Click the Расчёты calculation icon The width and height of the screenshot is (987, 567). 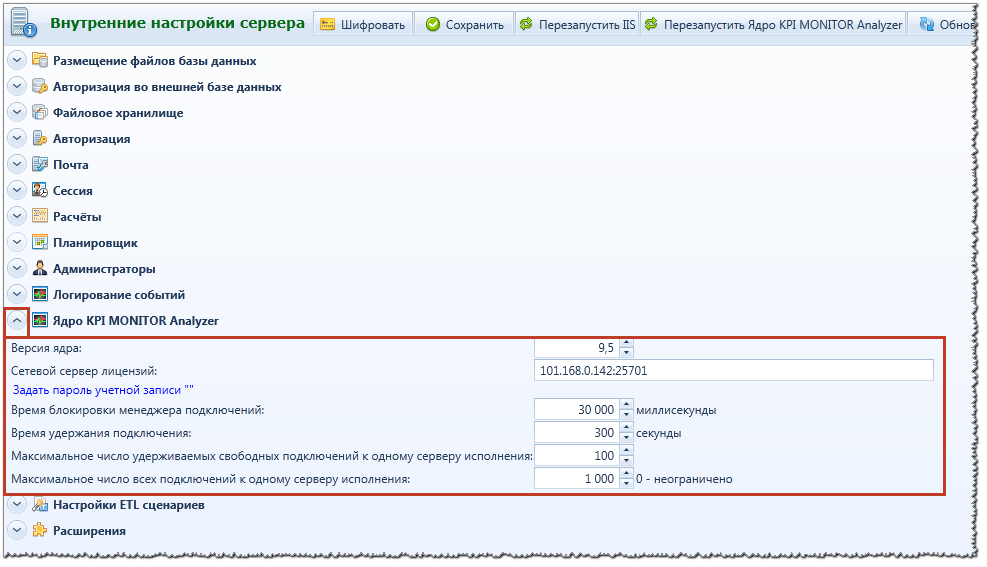pos(40,216)
